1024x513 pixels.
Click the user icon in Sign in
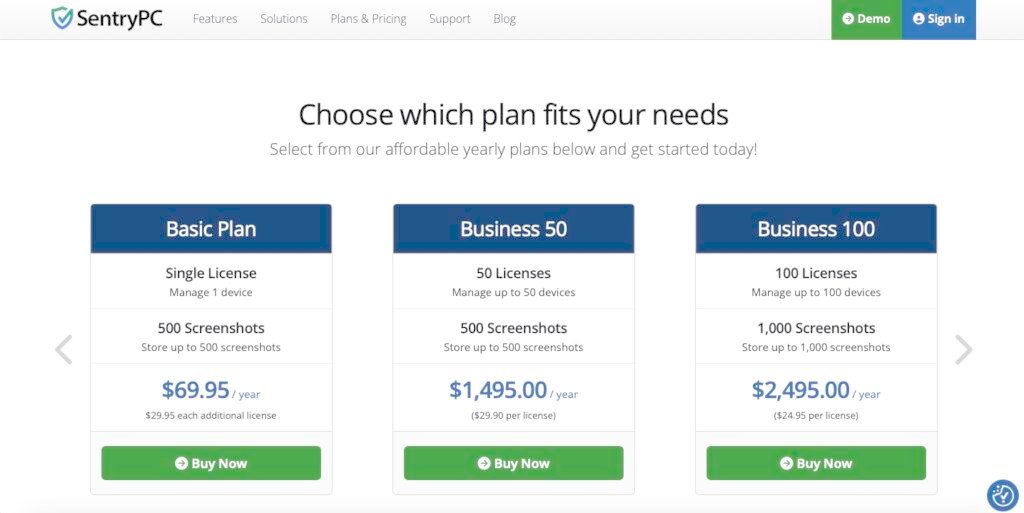[918, 19]
